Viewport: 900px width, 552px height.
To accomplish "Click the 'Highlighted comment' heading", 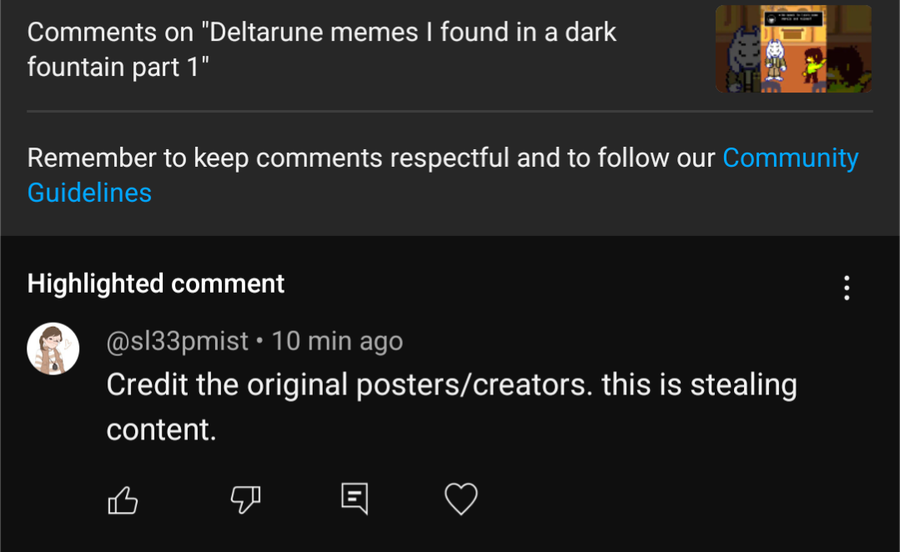I will [156, 284].
